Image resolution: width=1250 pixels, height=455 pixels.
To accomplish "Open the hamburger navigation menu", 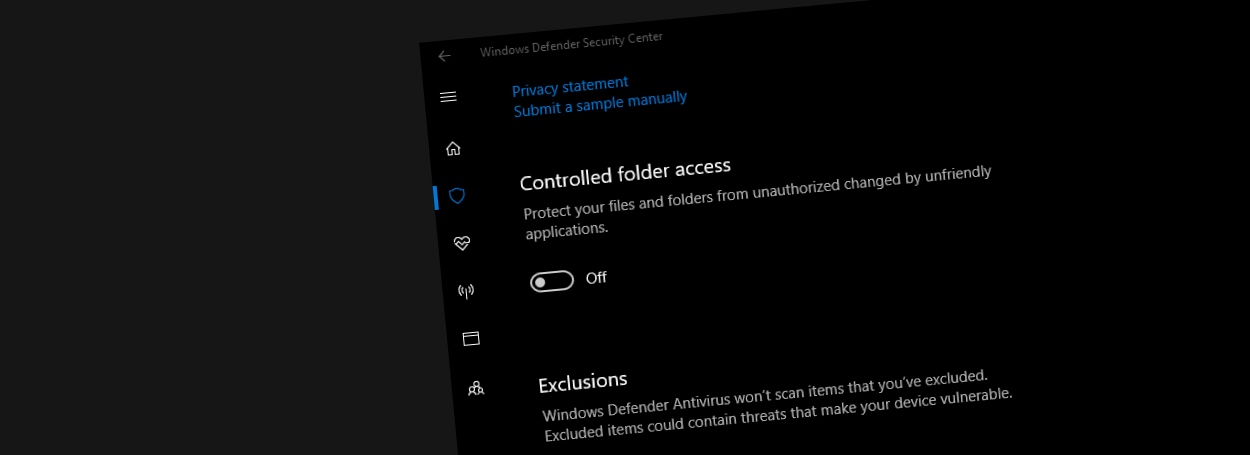I will point(448,97).
